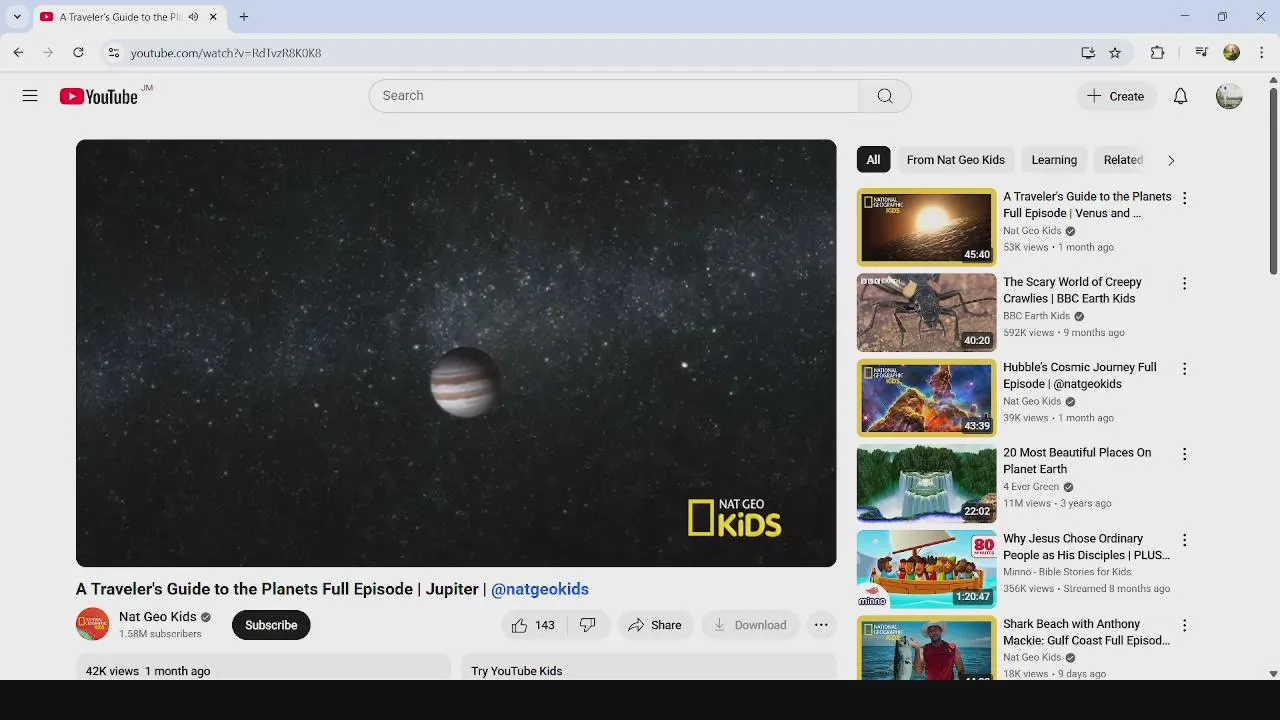Open the Chrome three-dot menu

1262,53
